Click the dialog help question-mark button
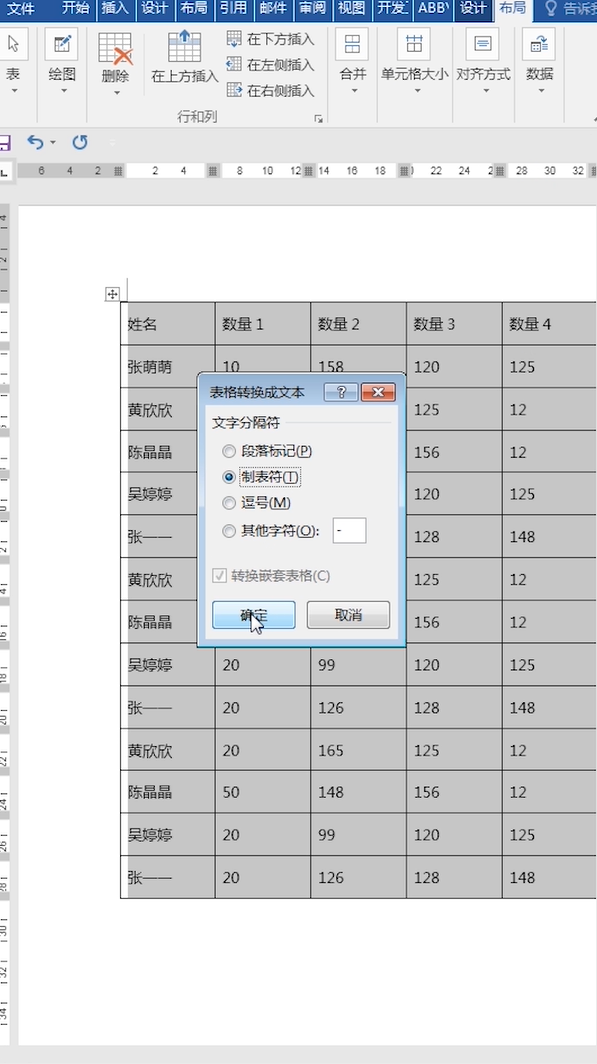This screenshot has width=597, height=1064. [x=341, y=392]
